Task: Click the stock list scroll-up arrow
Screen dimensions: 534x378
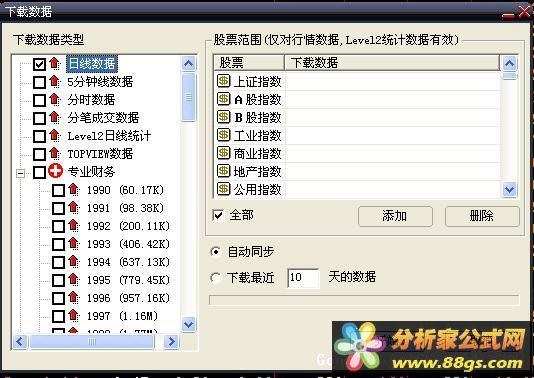Action: pyautogui.click(x=509, y=63)
